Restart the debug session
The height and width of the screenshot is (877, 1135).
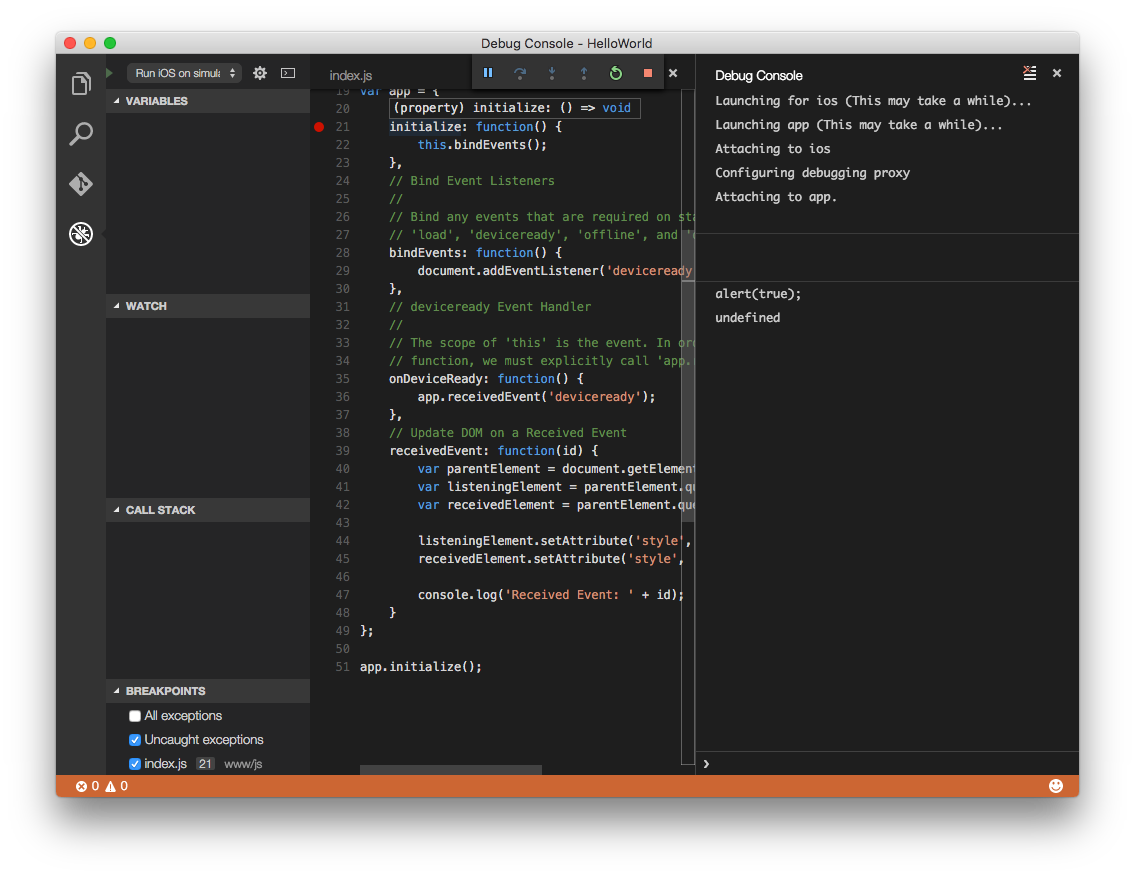(x=616, y=73)
